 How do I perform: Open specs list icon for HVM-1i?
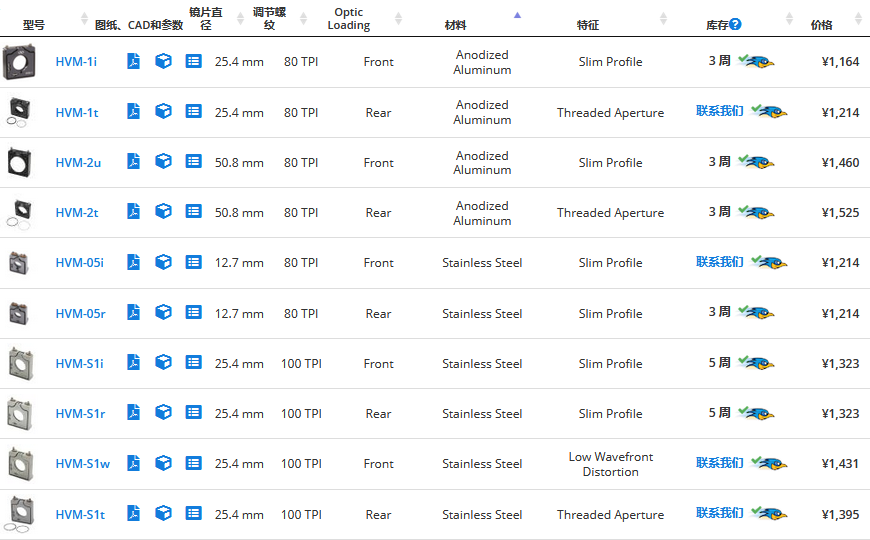(x=193, y=61)
